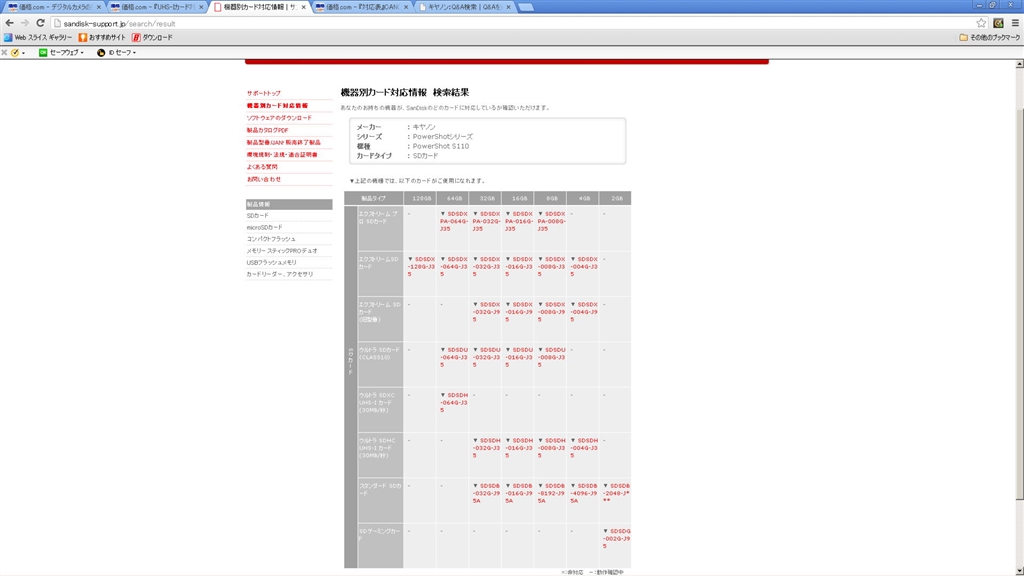Open SDSDB-4096-J95A product link
Viewport: 1024px width, 576px height.
point(584,493)
